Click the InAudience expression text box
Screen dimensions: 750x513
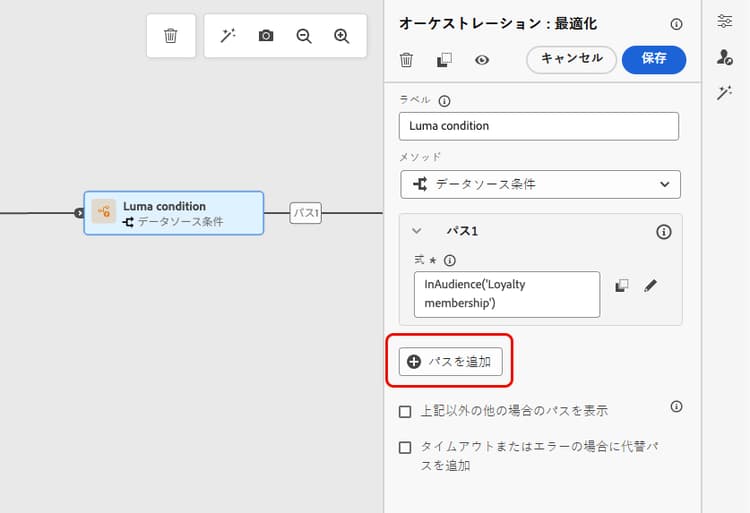coord(507,295)
